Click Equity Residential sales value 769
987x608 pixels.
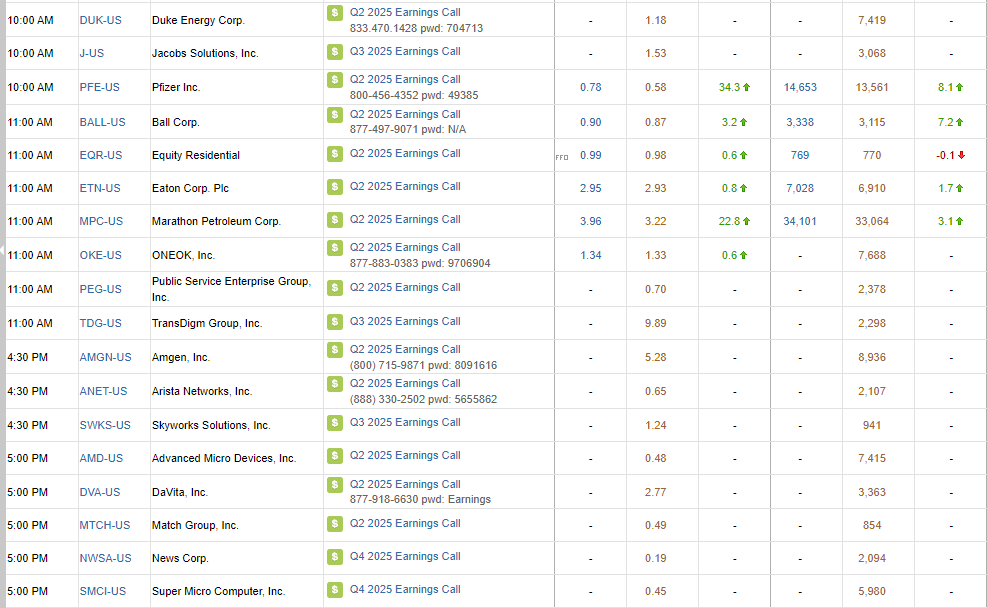[x=800, y=155]
